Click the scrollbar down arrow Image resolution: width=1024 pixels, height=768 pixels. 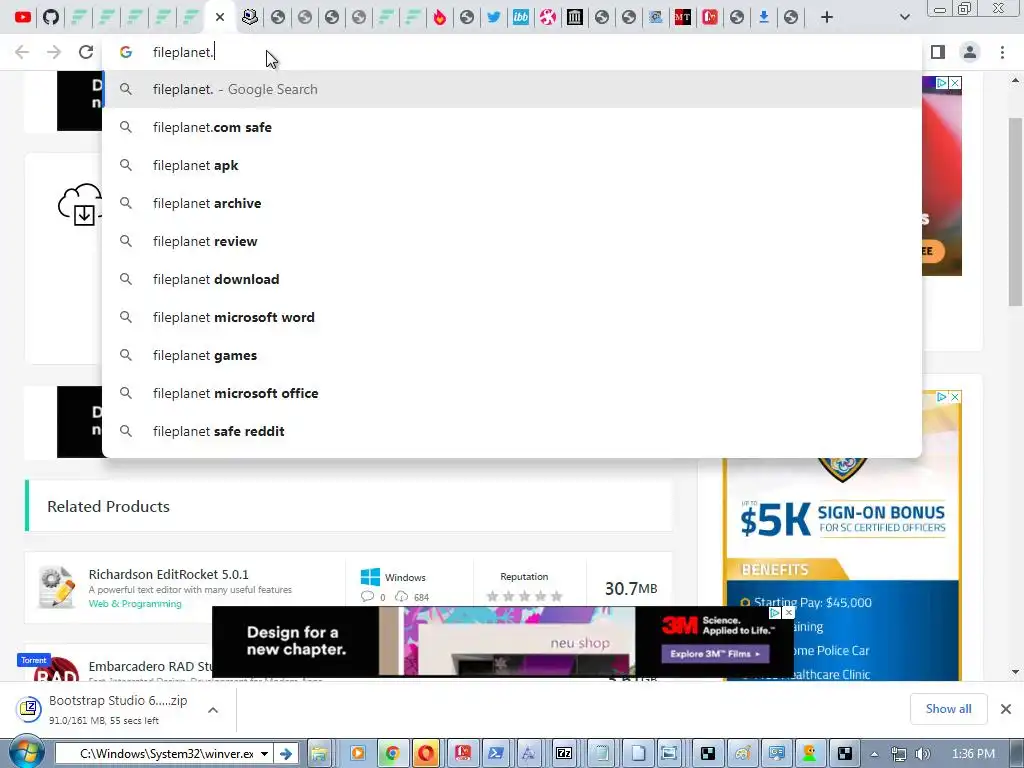point(1015,671)
